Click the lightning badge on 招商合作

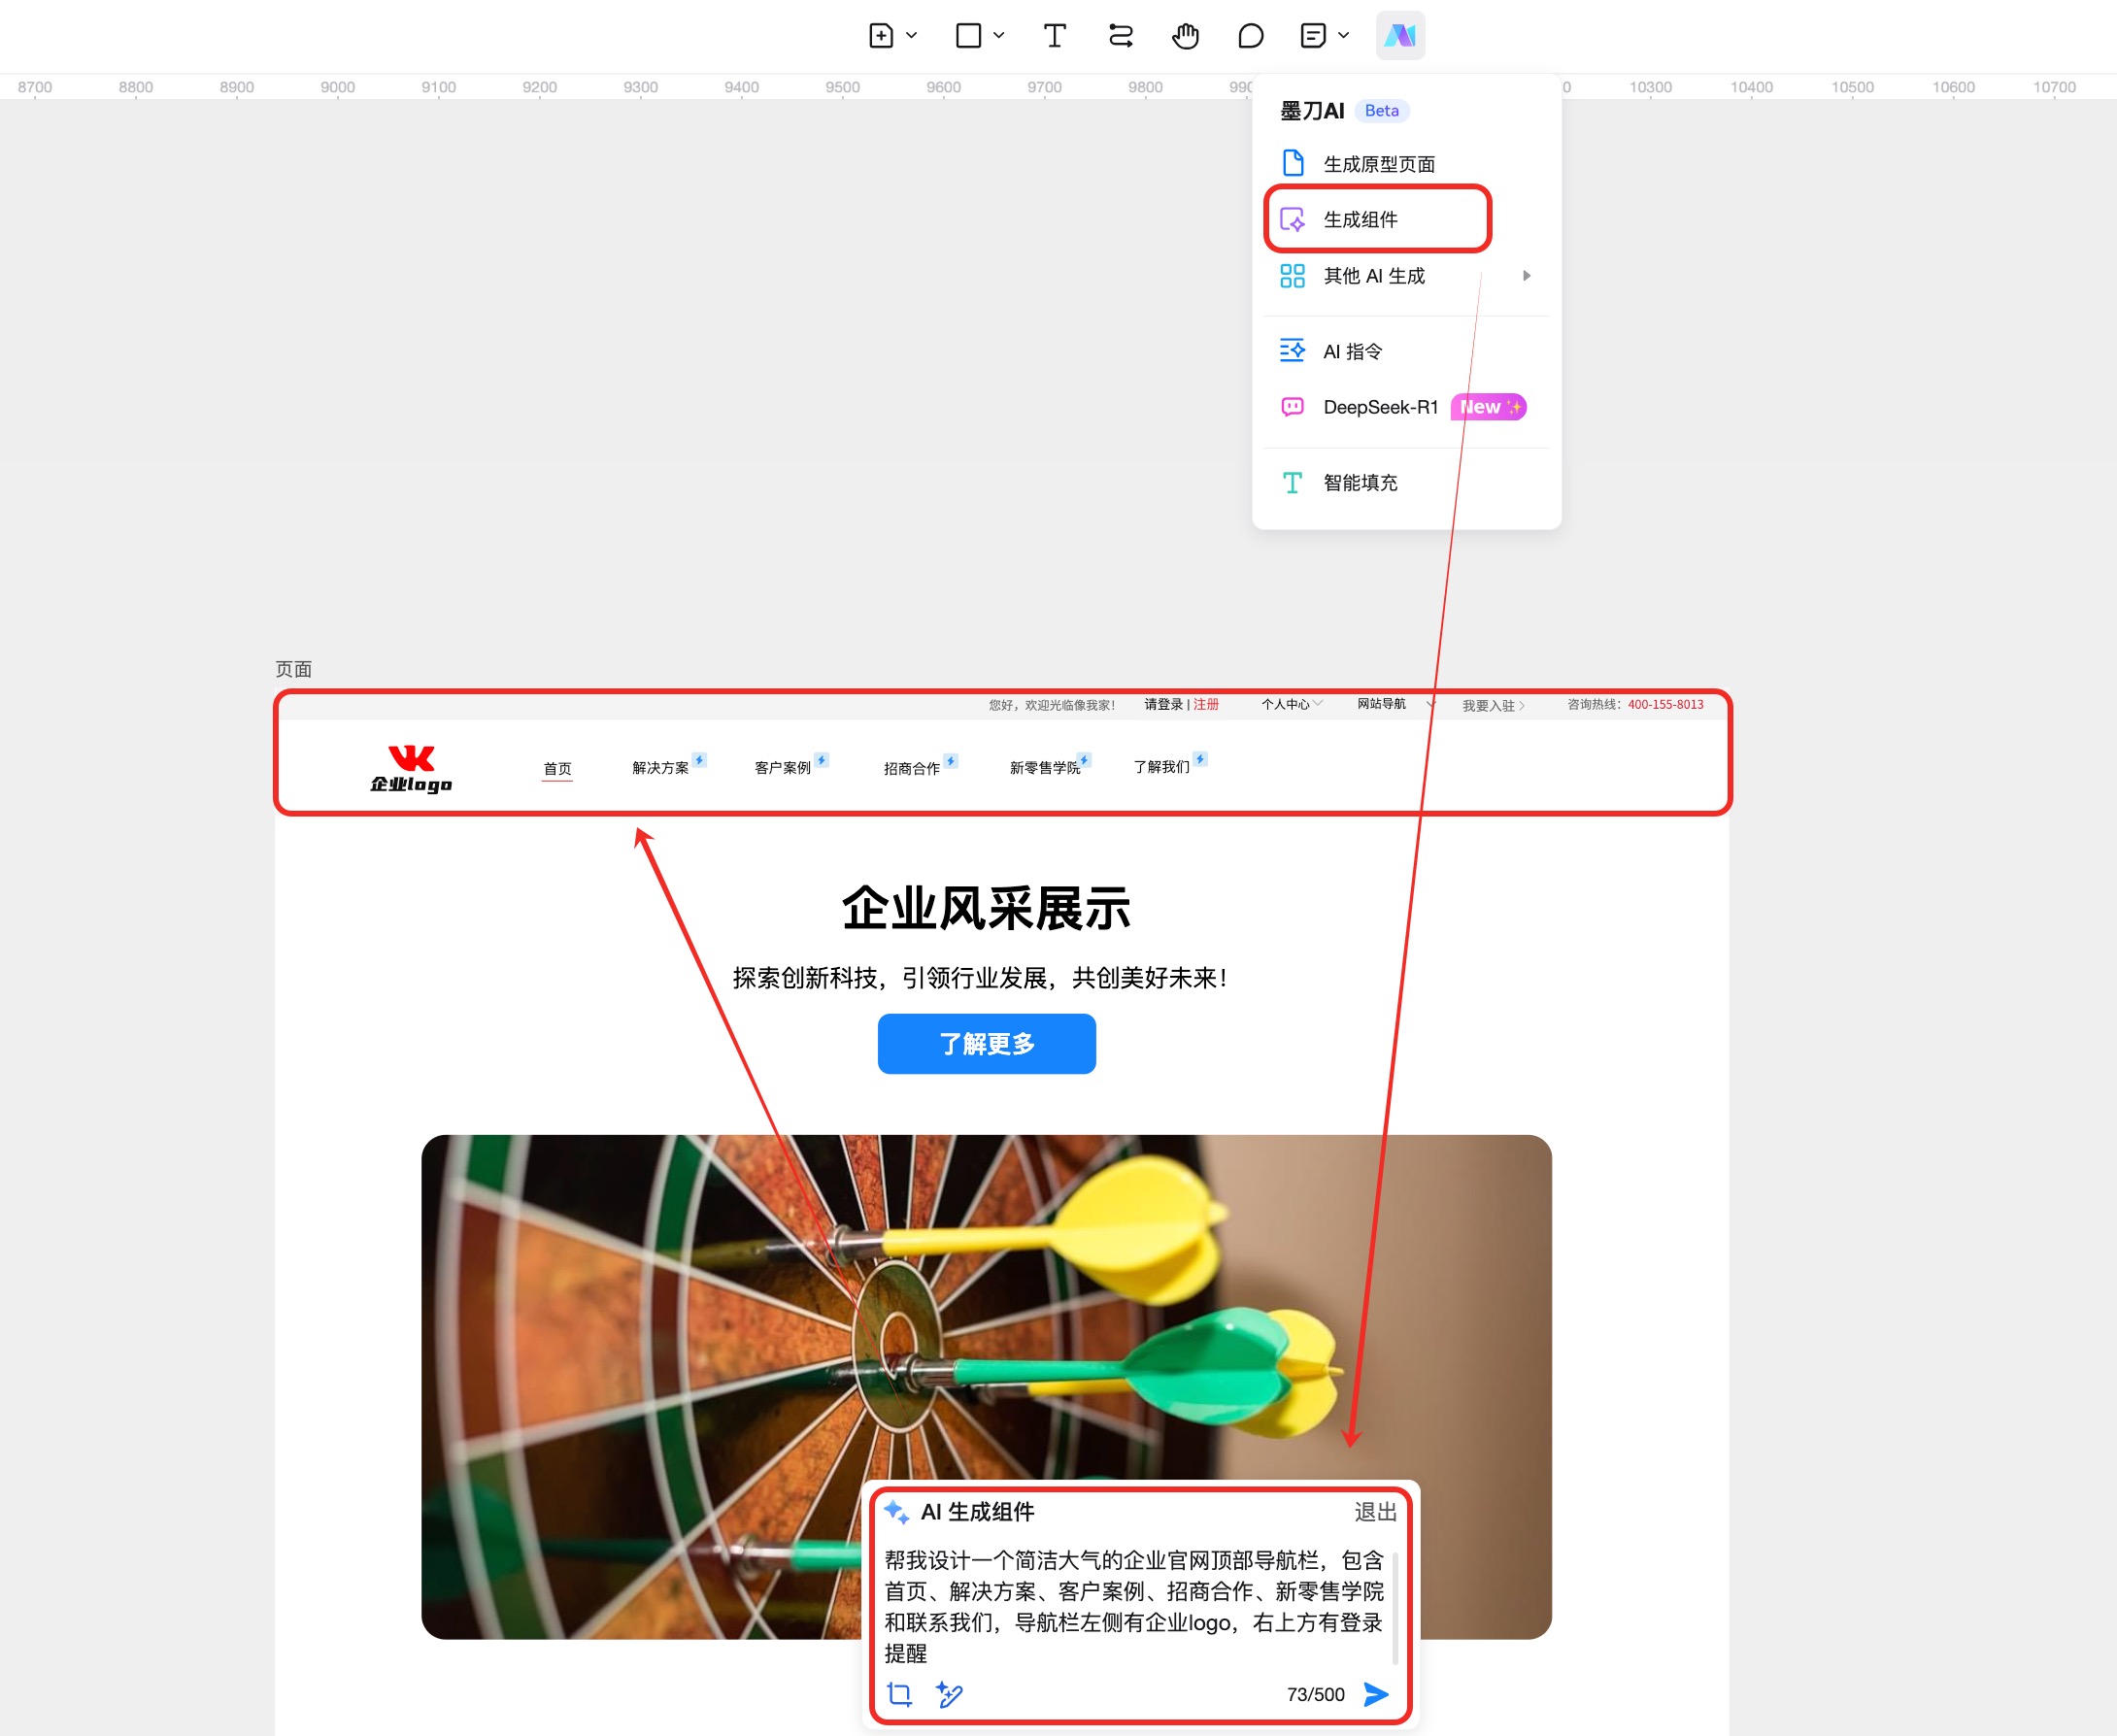pos(951,760)
